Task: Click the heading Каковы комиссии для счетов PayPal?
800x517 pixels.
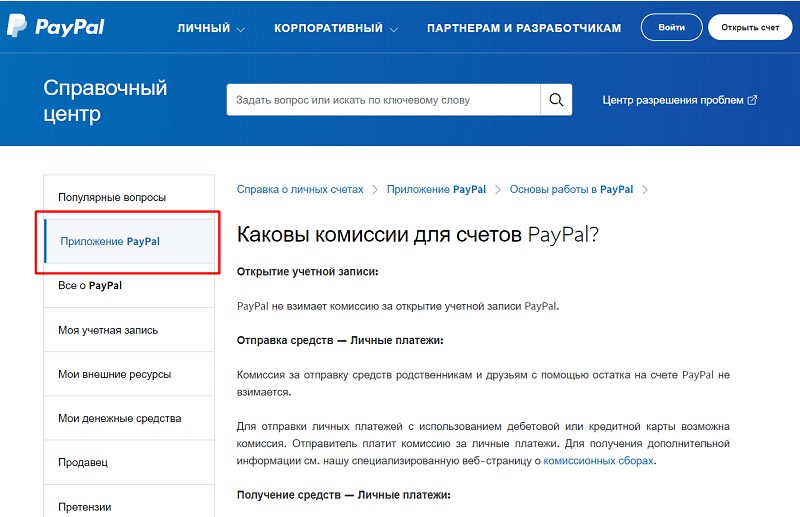Action: coord(417,234)
